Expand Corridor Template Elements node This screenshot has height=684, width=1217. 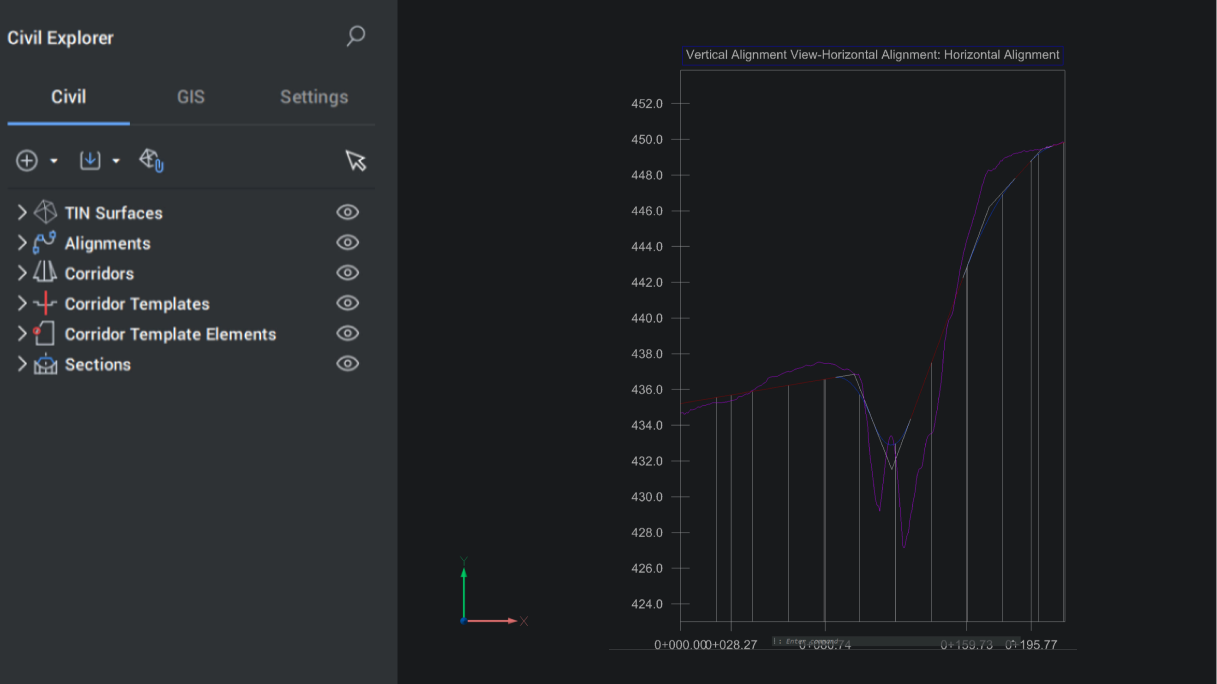[x=22, y=334]
